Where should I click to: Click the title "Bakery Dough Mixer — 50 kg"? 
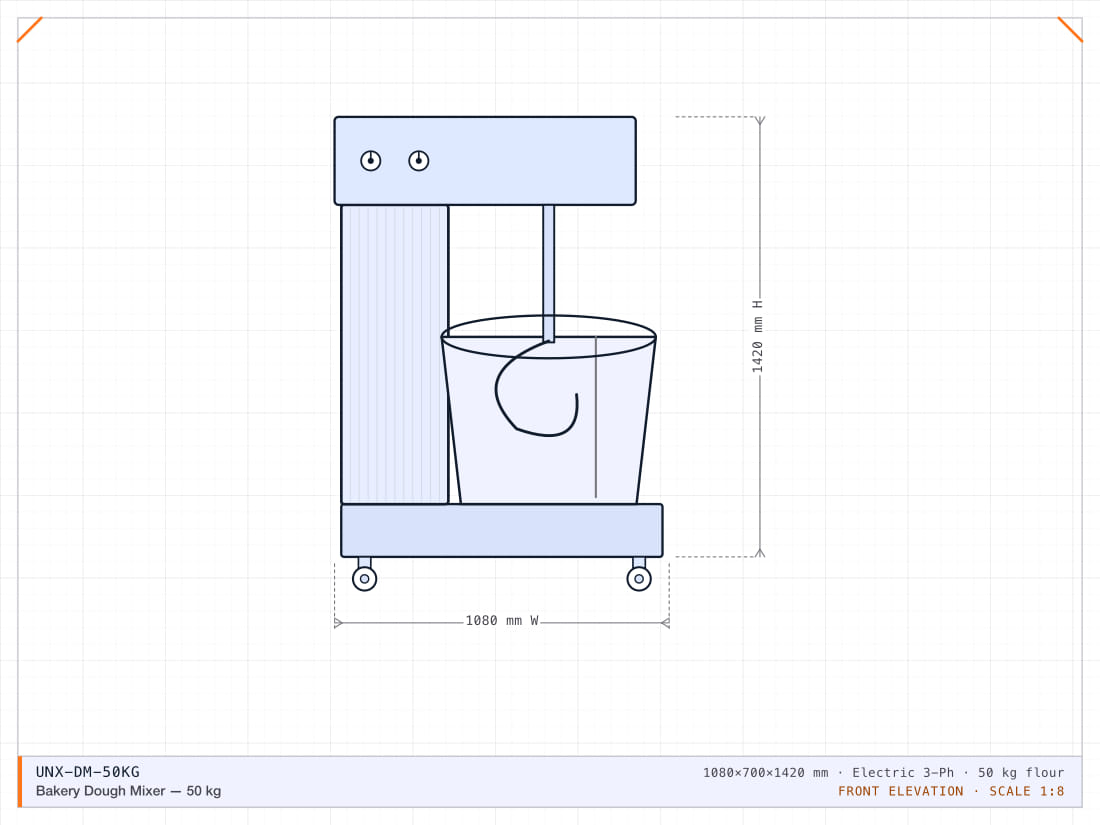click(128, 791)
